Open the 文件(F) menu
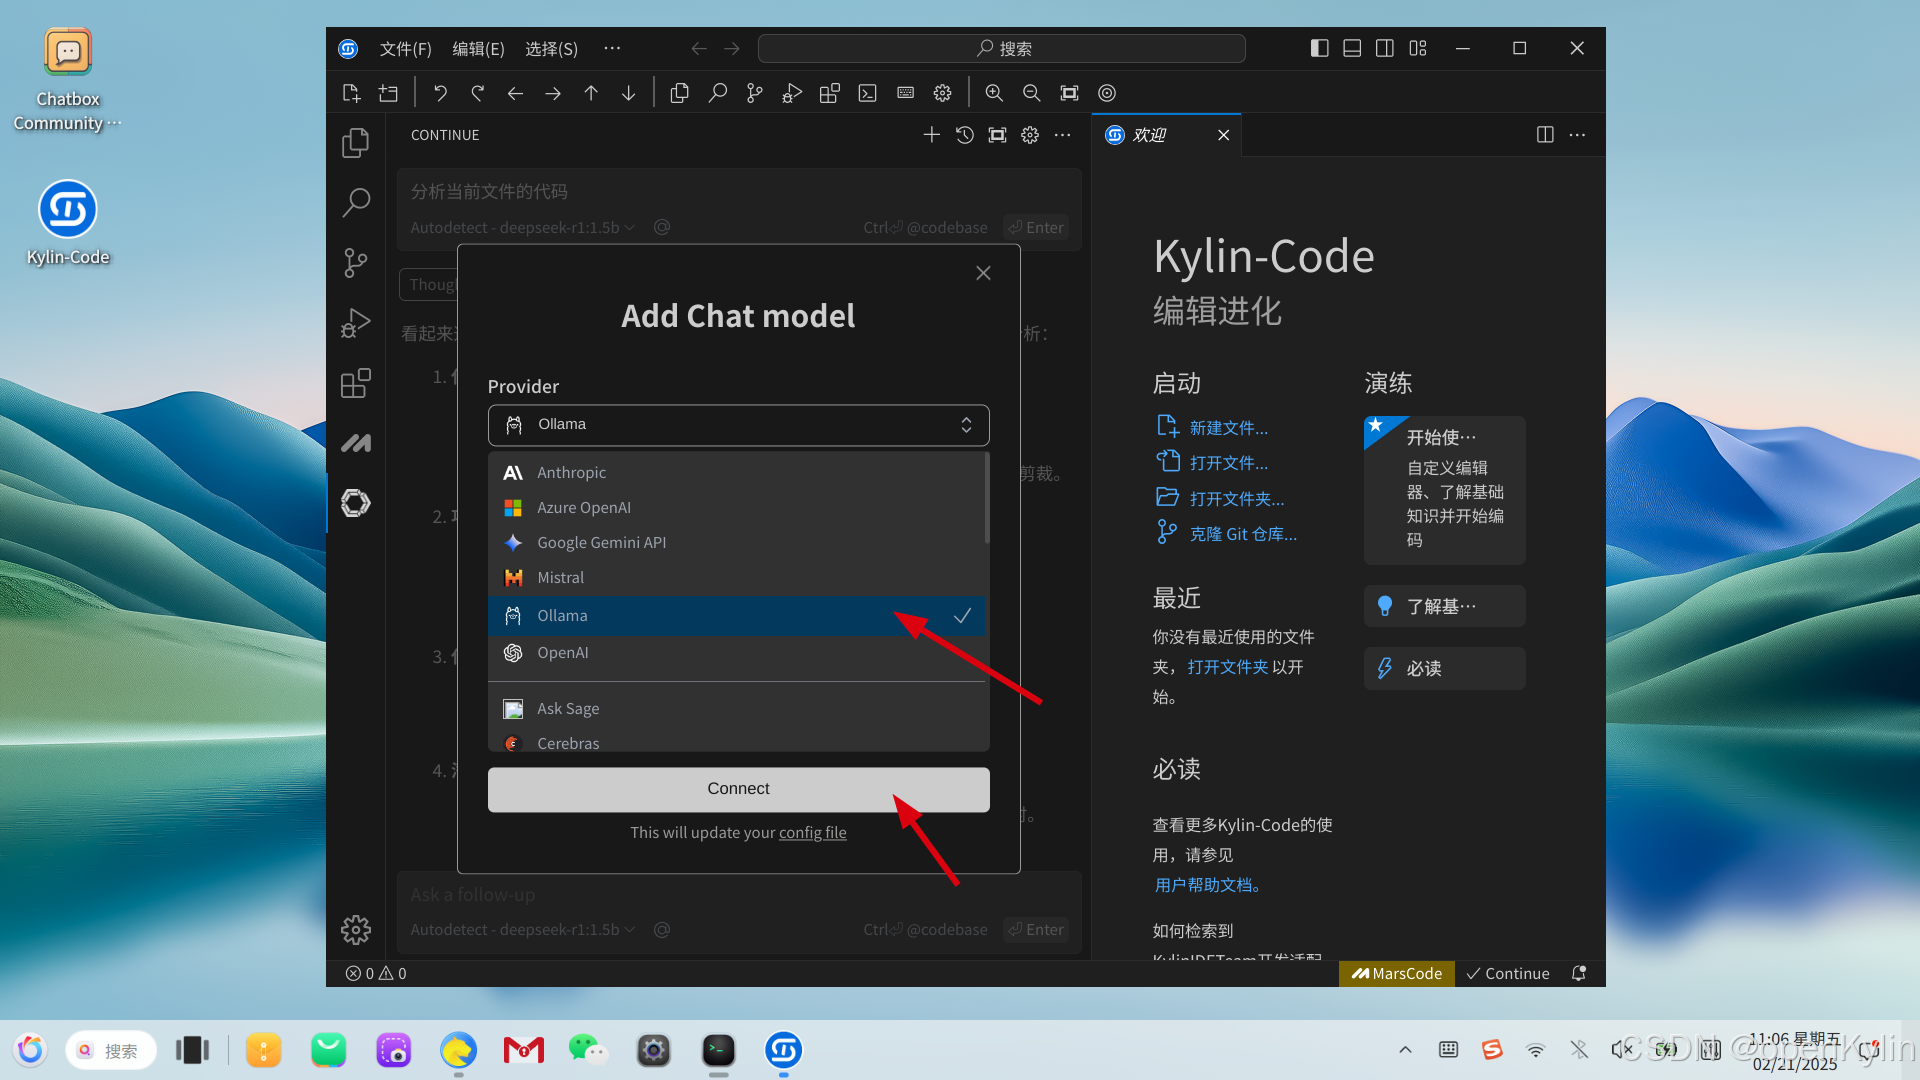 (x=405, y=48)
